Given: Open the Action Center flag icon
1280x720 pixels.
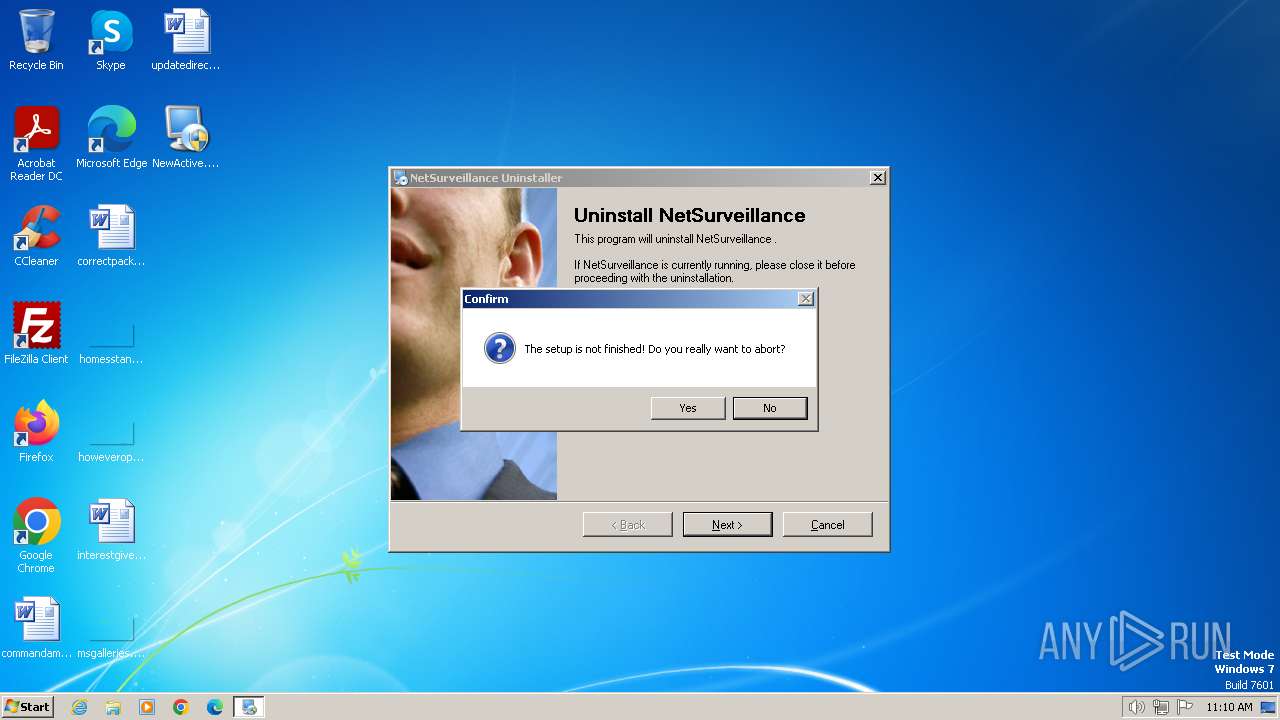Looking at the screenshot, I should (x=1185, y=707).
